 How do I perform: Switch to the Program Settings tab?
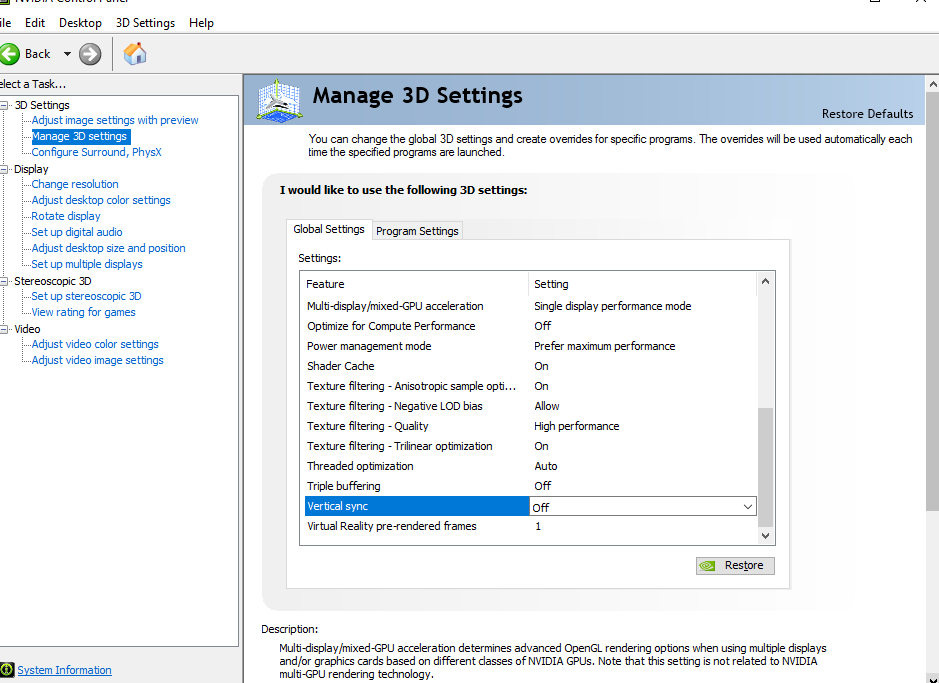click(417, 231)
